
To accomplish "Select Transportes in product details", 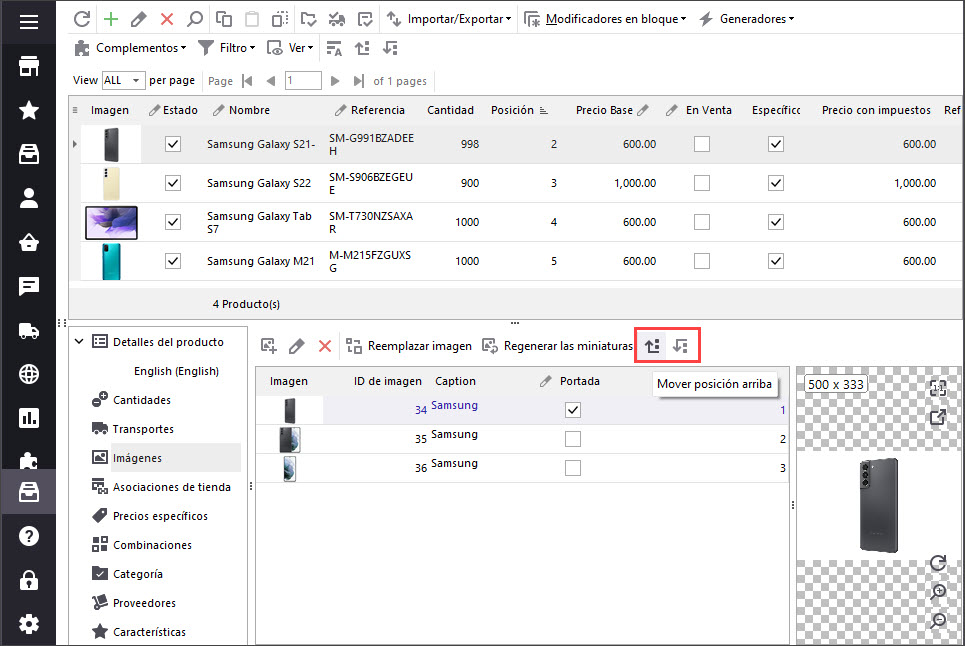I will pyautogui.click(x=143, y=429).
